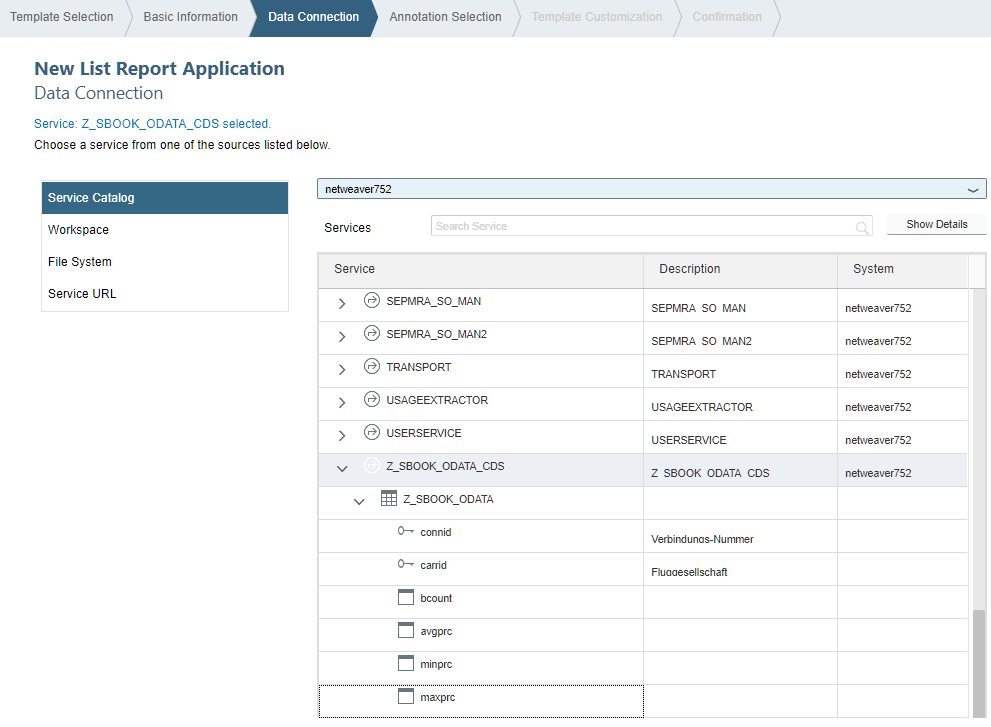Go to the Basic Information wizard step
The height and width of the screenshot is (727, 991).
click(x=190, y=17)
